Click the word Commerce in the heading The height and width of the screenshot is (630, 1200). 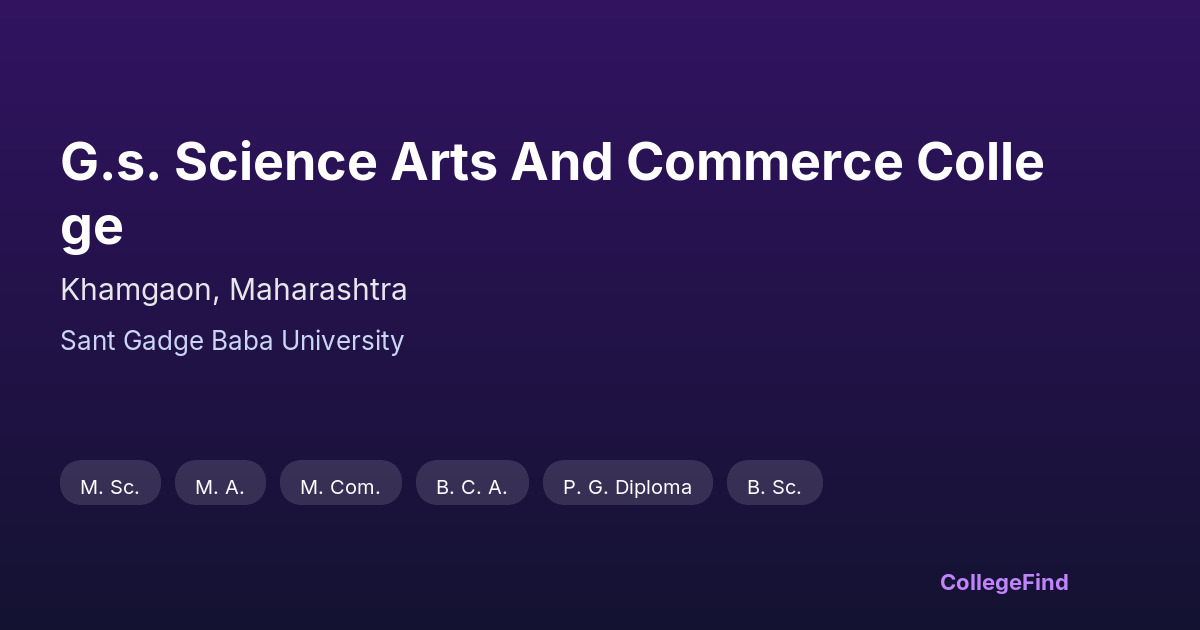coord(765,163)
